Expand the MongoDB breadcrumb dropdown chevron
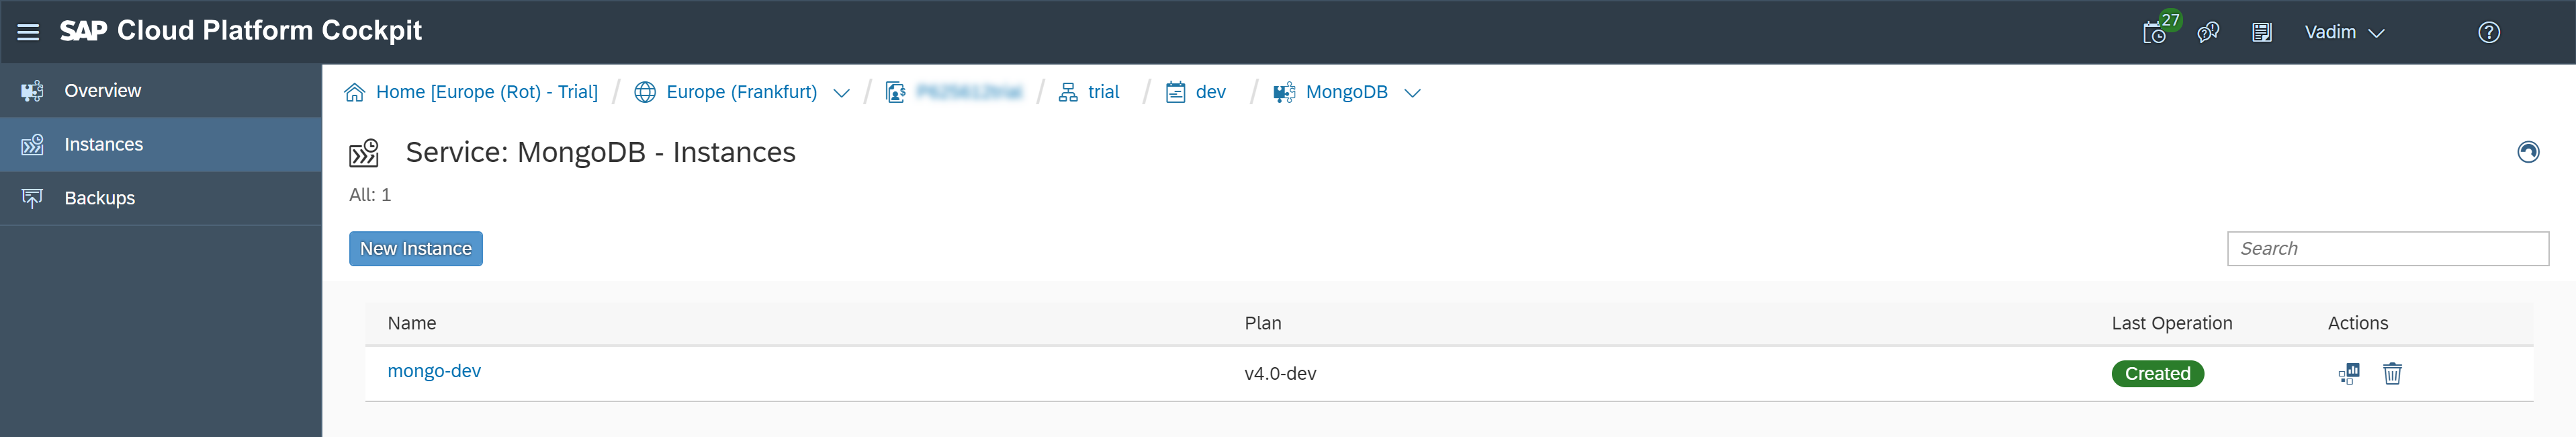This screenshot has height=437, width=2576. 1412,93
